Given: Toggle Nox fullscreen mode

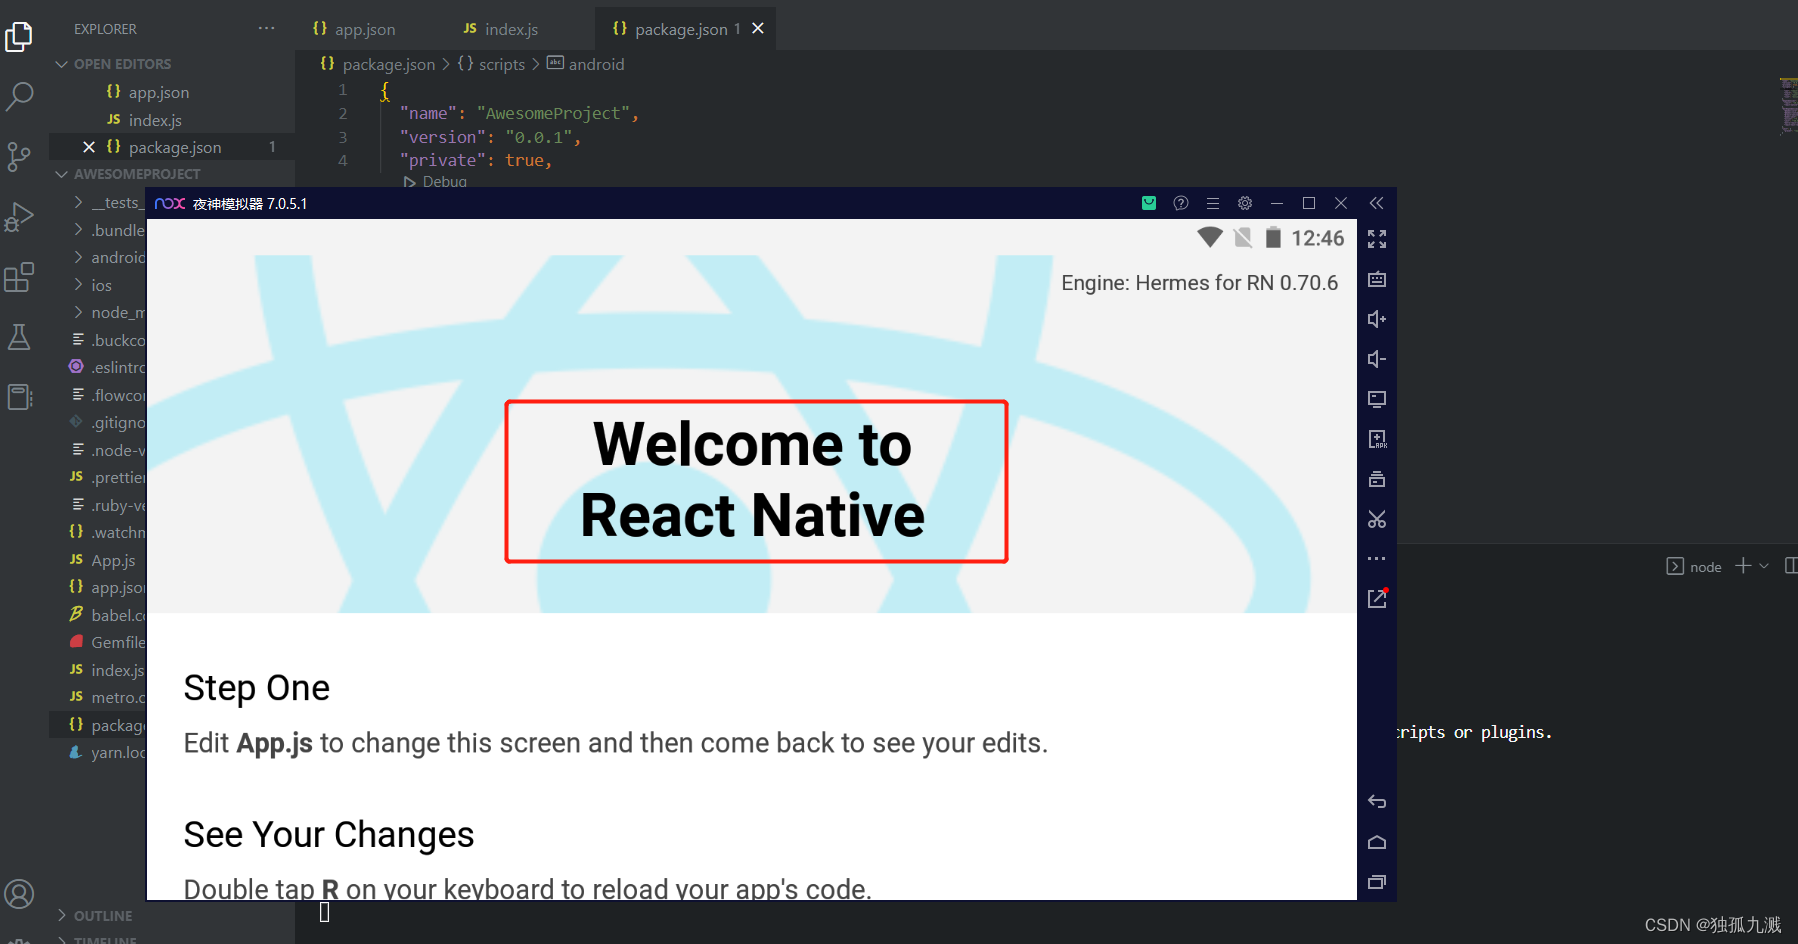Looking at the screenshot, I should pos(1377,239).
